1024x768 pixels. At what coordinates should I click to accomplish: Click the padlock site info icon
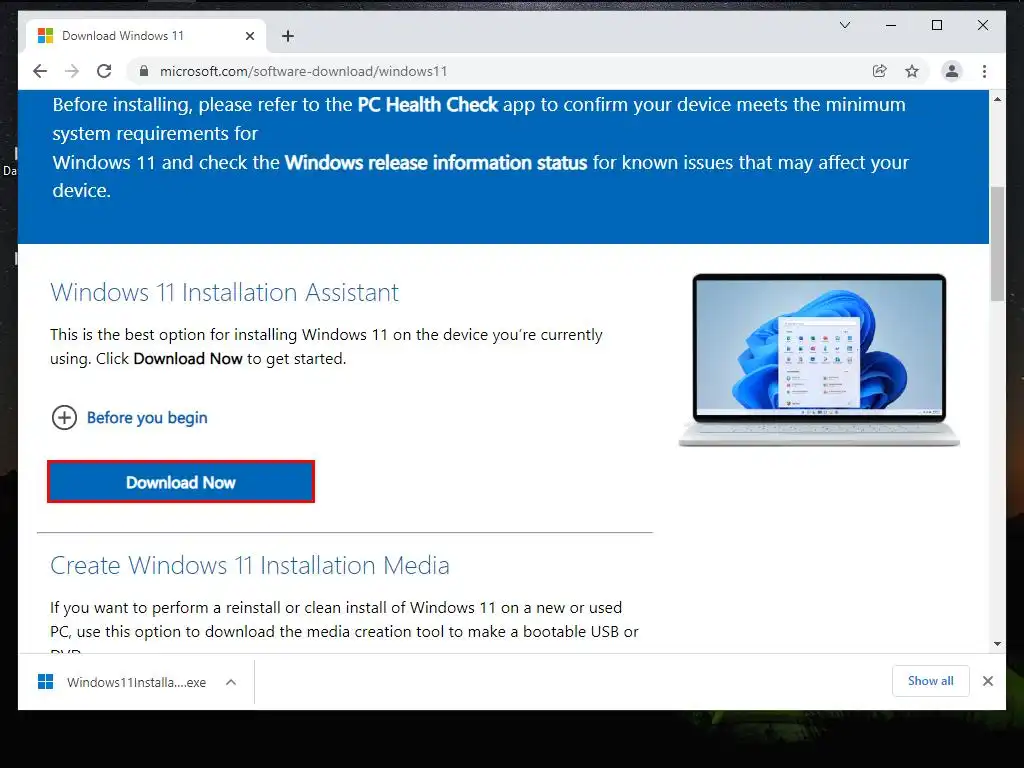pyautogui.click(x=144, y=71)
